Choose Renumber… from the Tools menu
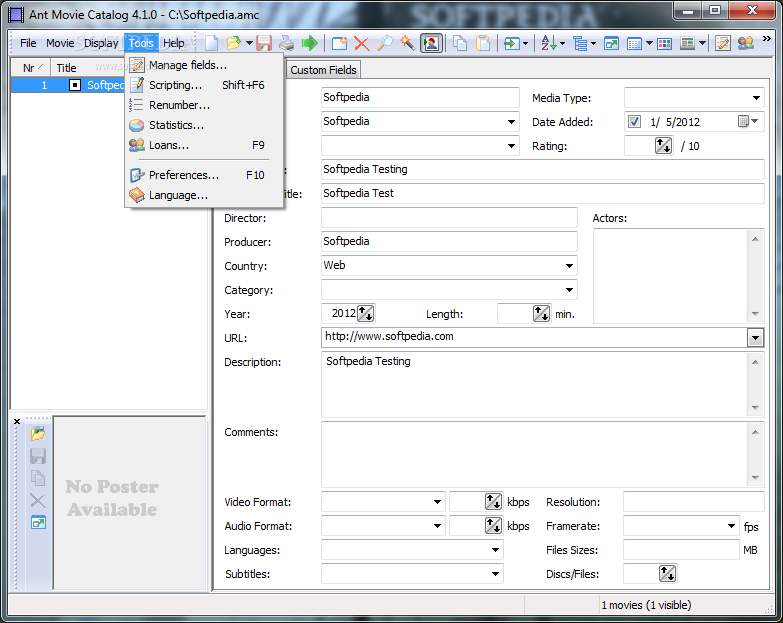The width and height of the screenshot is (783, 623). click(x=204, y=105)
